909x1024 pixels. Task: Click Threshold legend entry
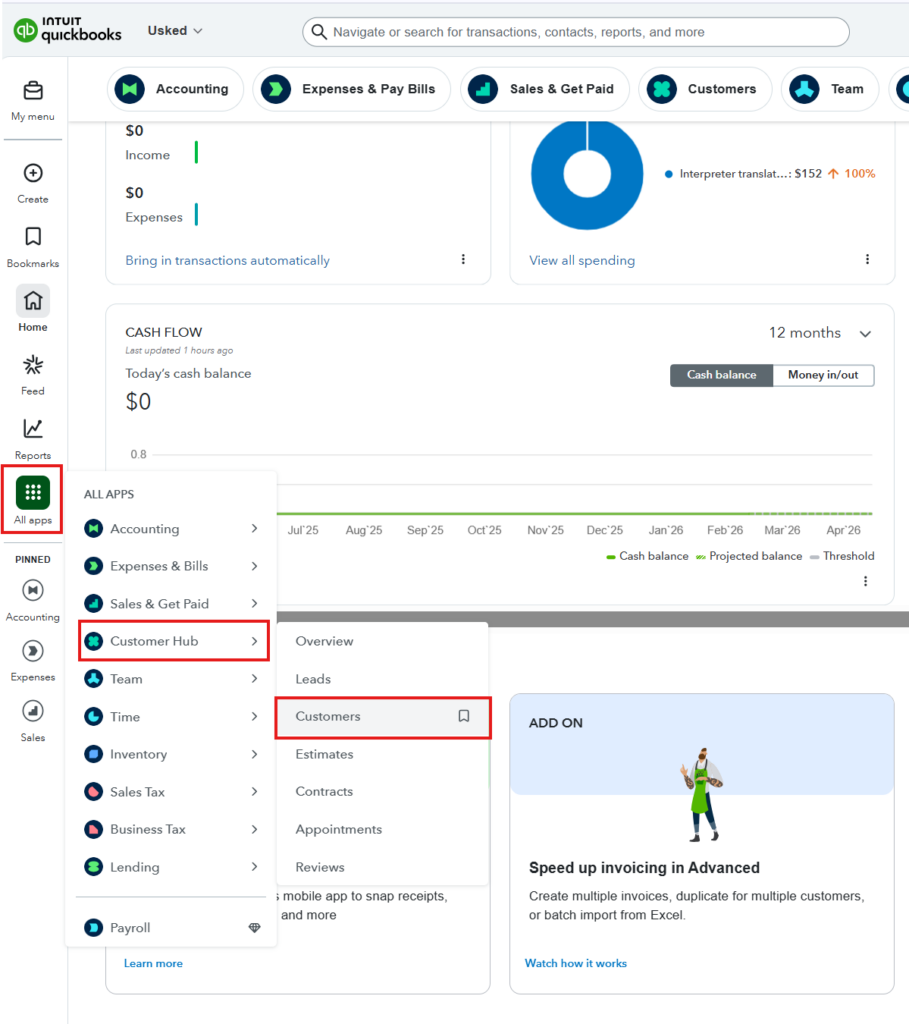pos(842,556)
